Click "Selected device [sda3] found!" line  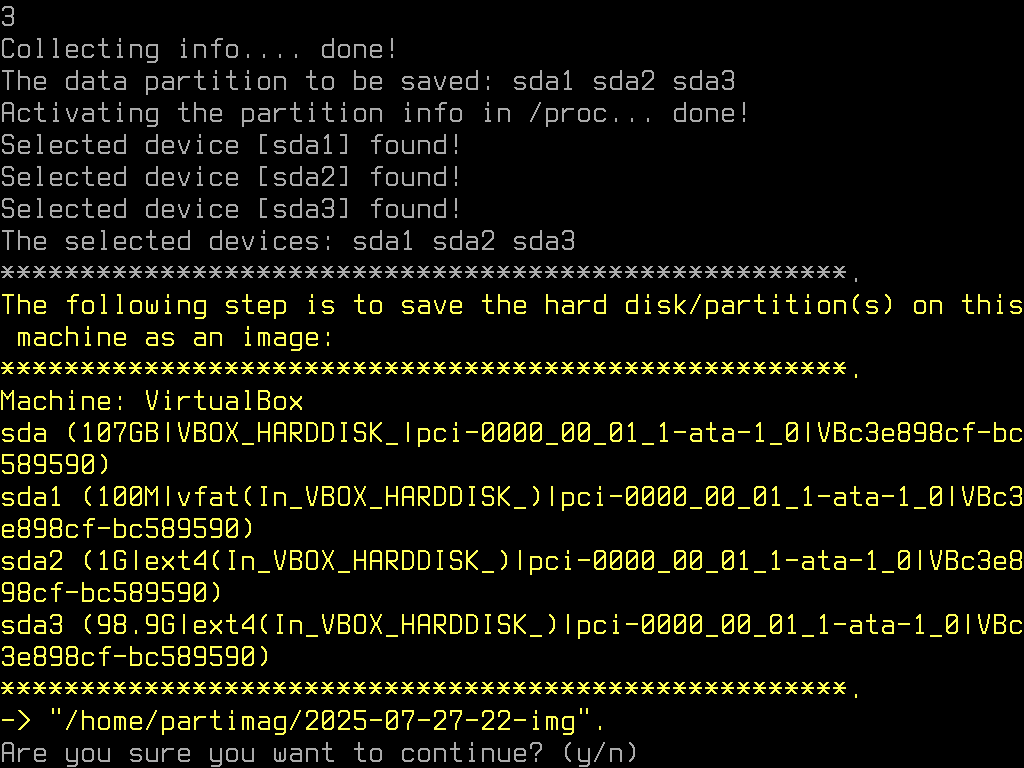(231, 209)
